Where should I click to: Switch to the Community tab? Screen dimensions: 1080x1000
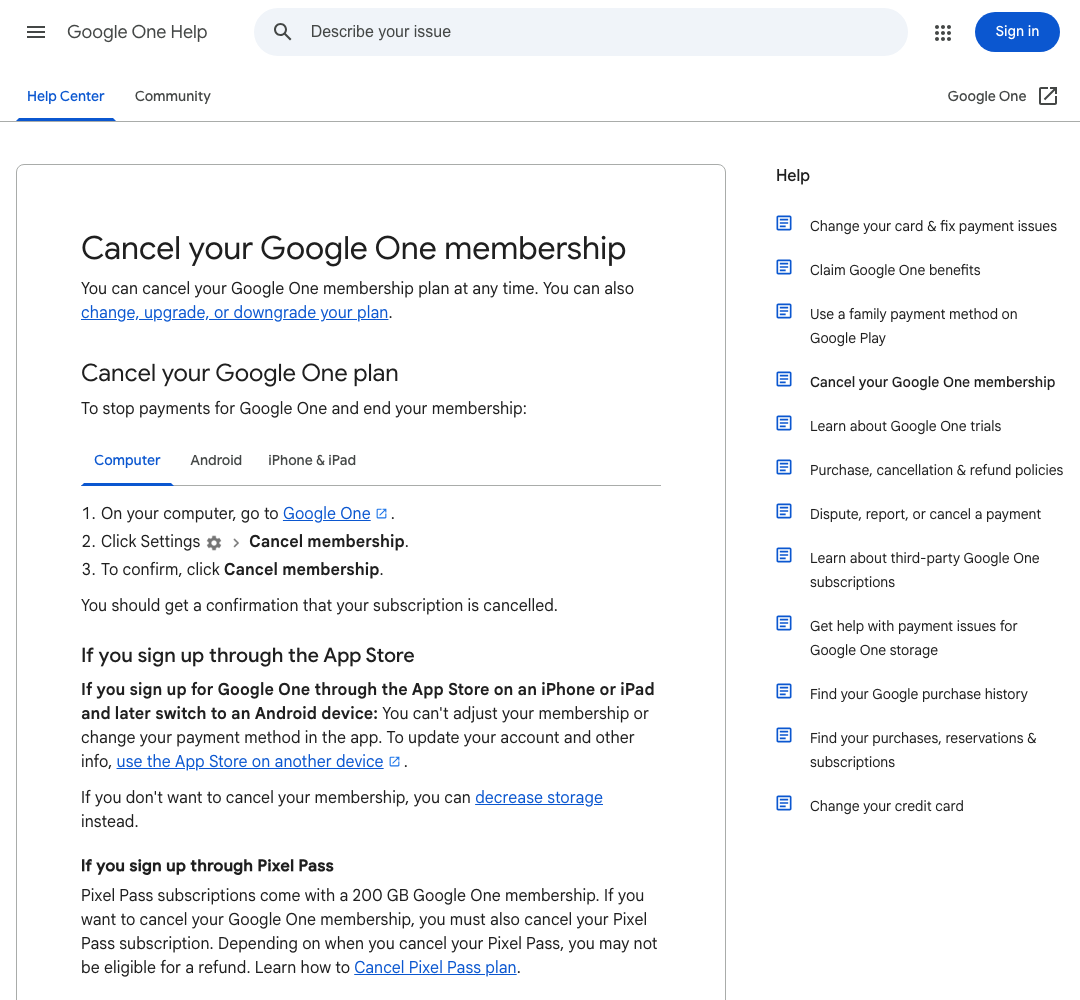click(x=172, y=96)
